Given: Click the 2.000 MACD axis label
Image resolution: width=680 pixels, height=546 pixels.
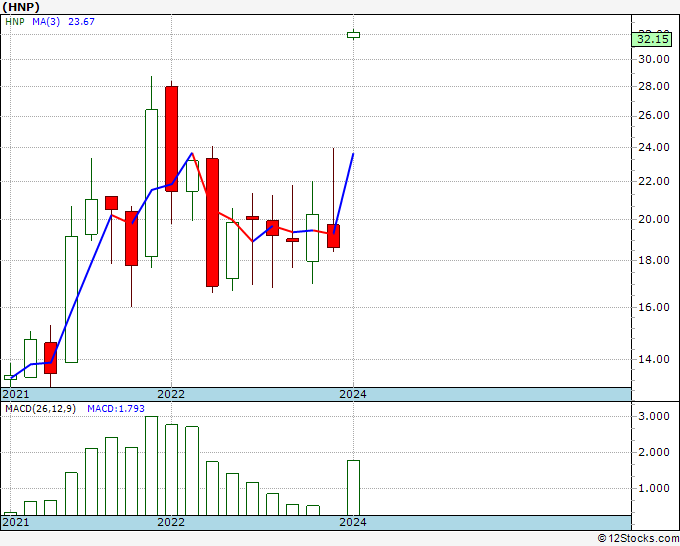Looking at the screenshot, I should coord(654,452).
